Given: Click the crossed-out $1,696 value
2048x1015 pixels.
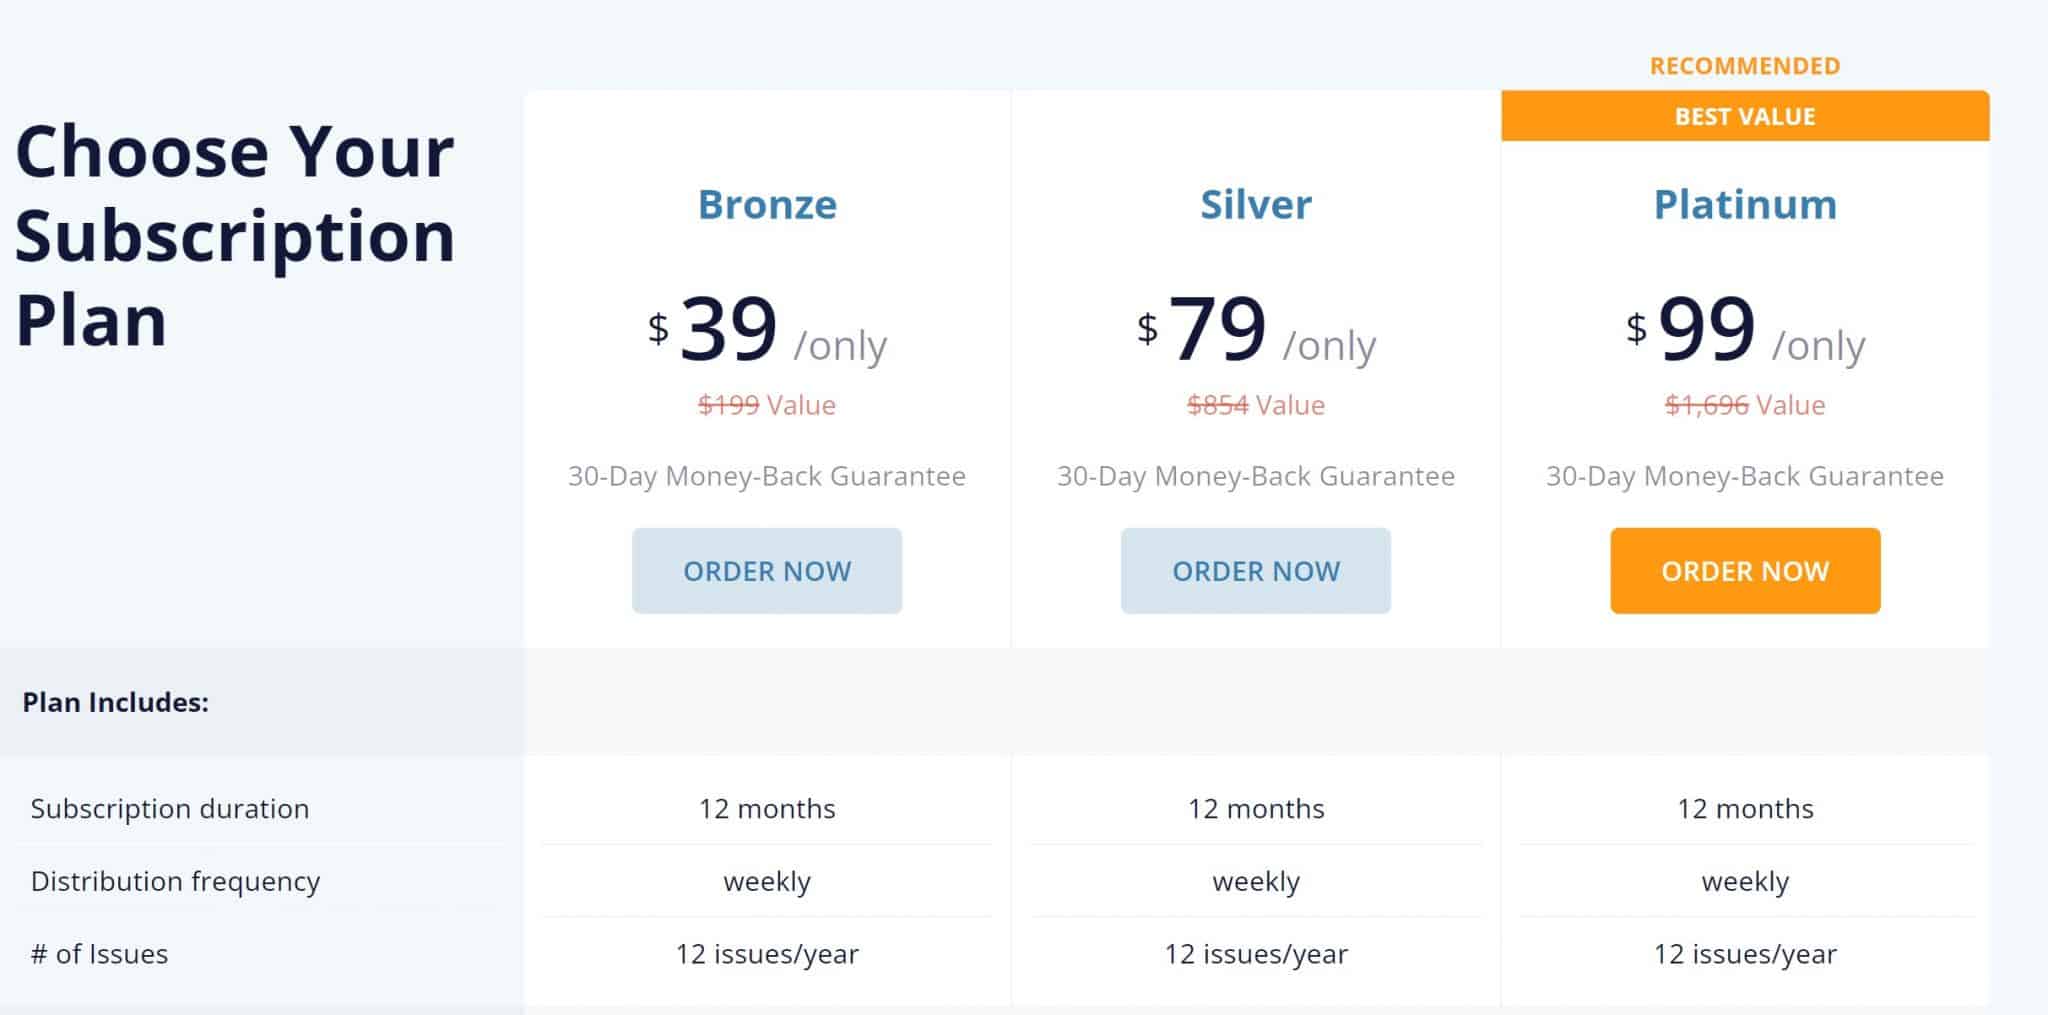Looking at the screenshot, I should pyautogui.click(x=1707, y=405).
